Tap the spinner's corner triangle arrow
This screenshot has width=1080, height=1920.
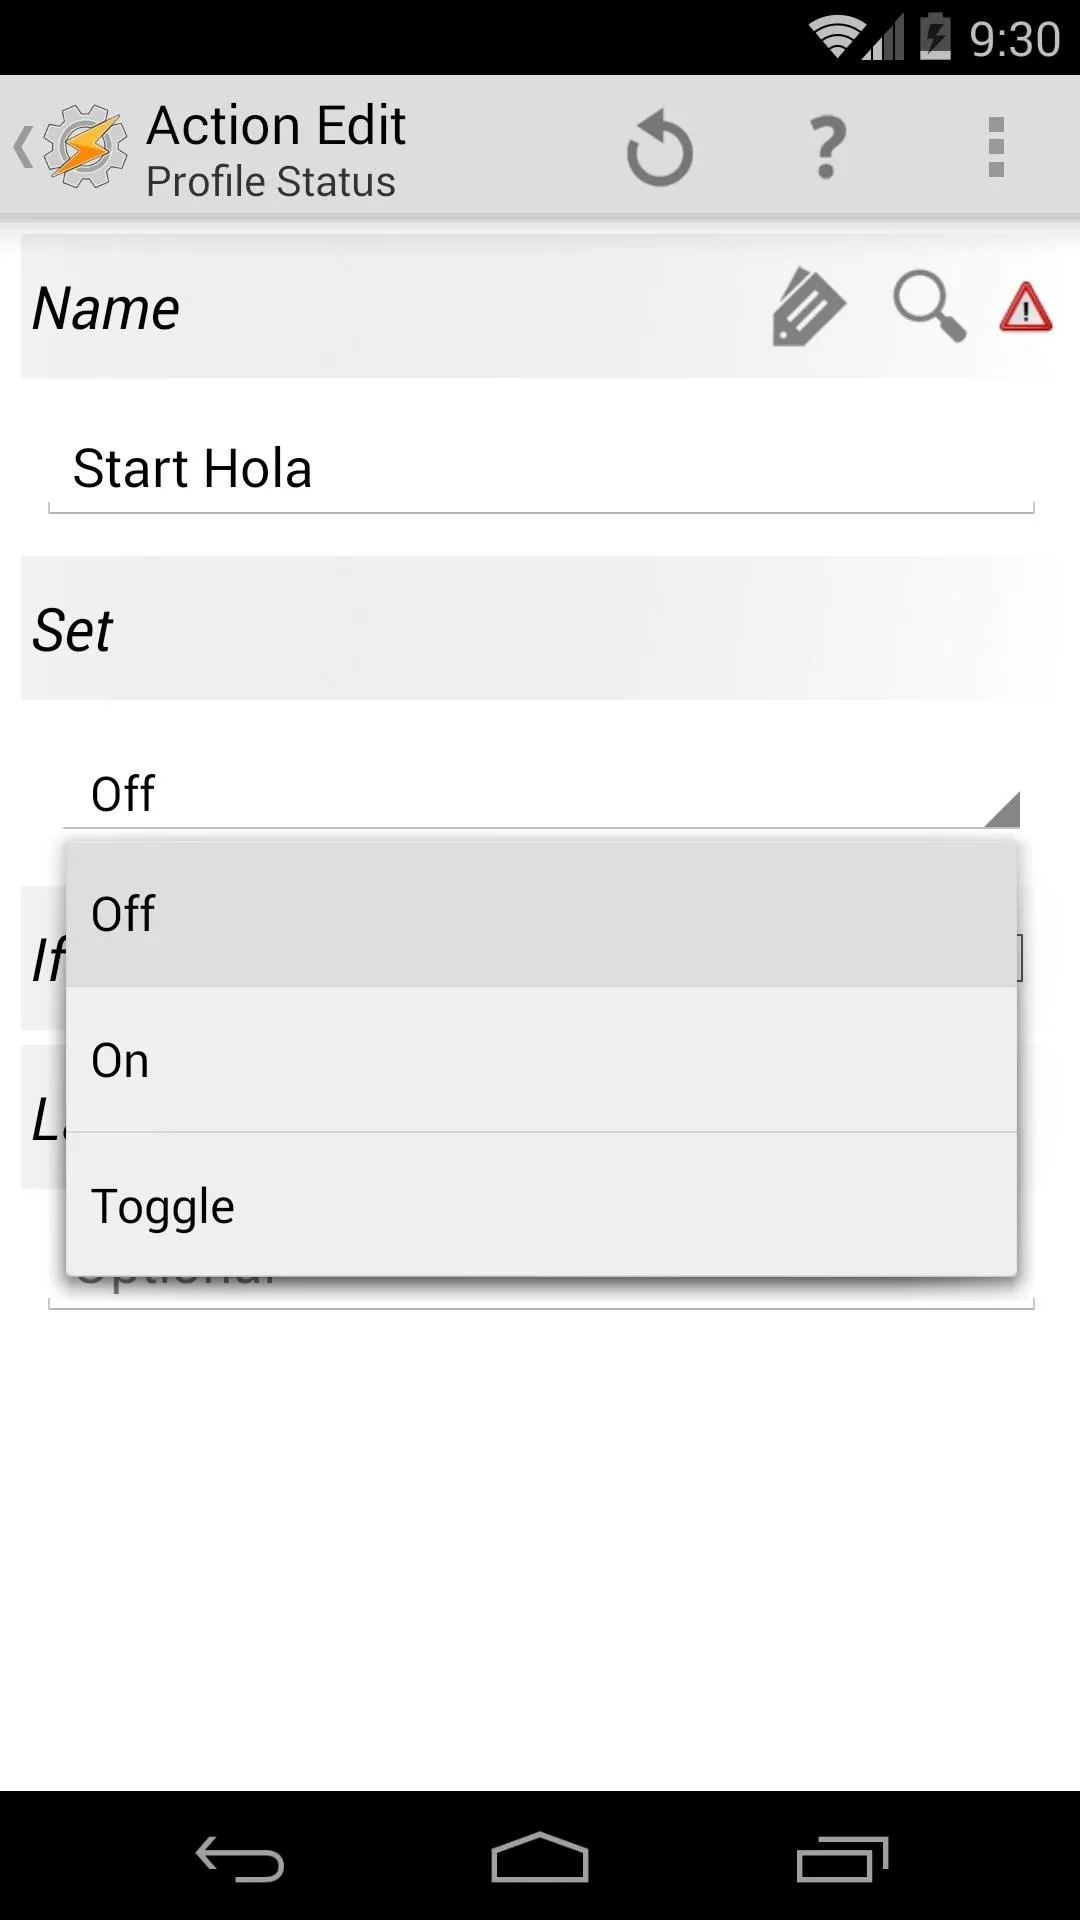tap(1003, 810)
